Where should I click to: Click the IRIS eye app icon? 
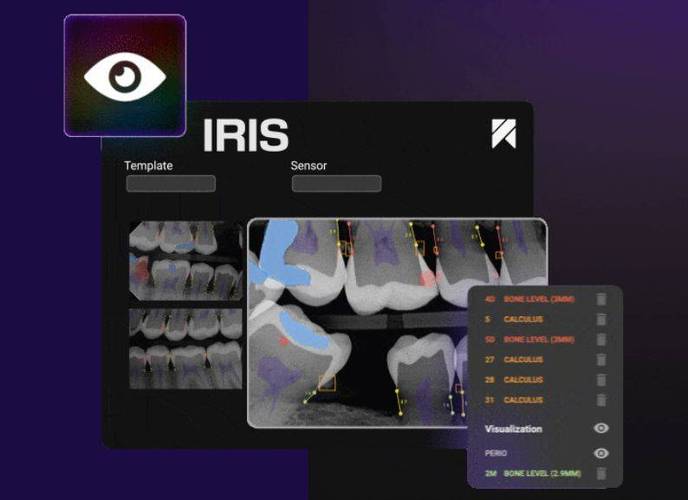point(124,75)
